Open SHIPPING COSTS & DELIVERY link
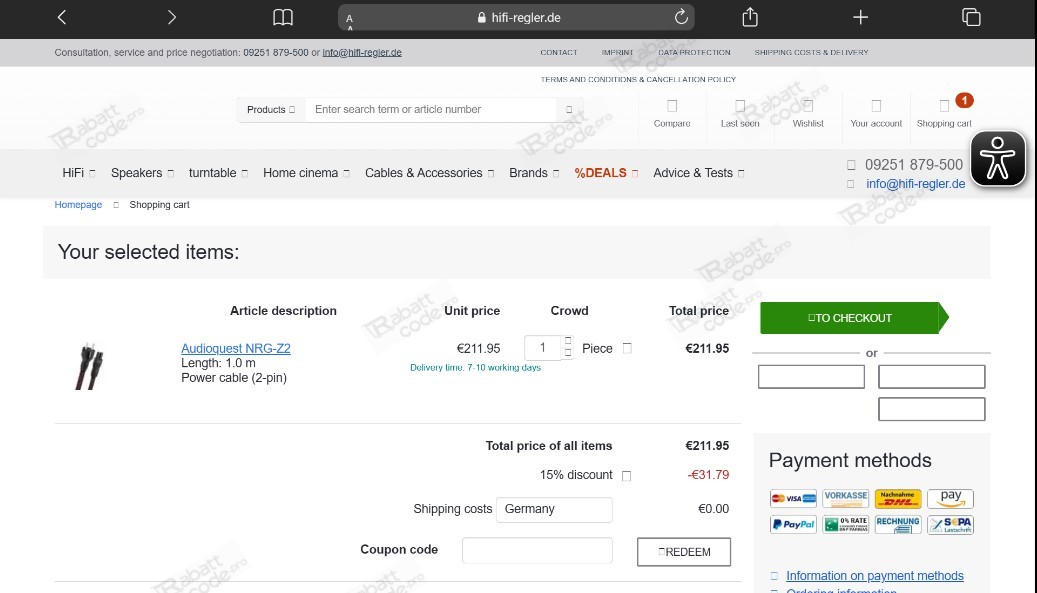The image size is (1037, 593). tap(811, 52)
